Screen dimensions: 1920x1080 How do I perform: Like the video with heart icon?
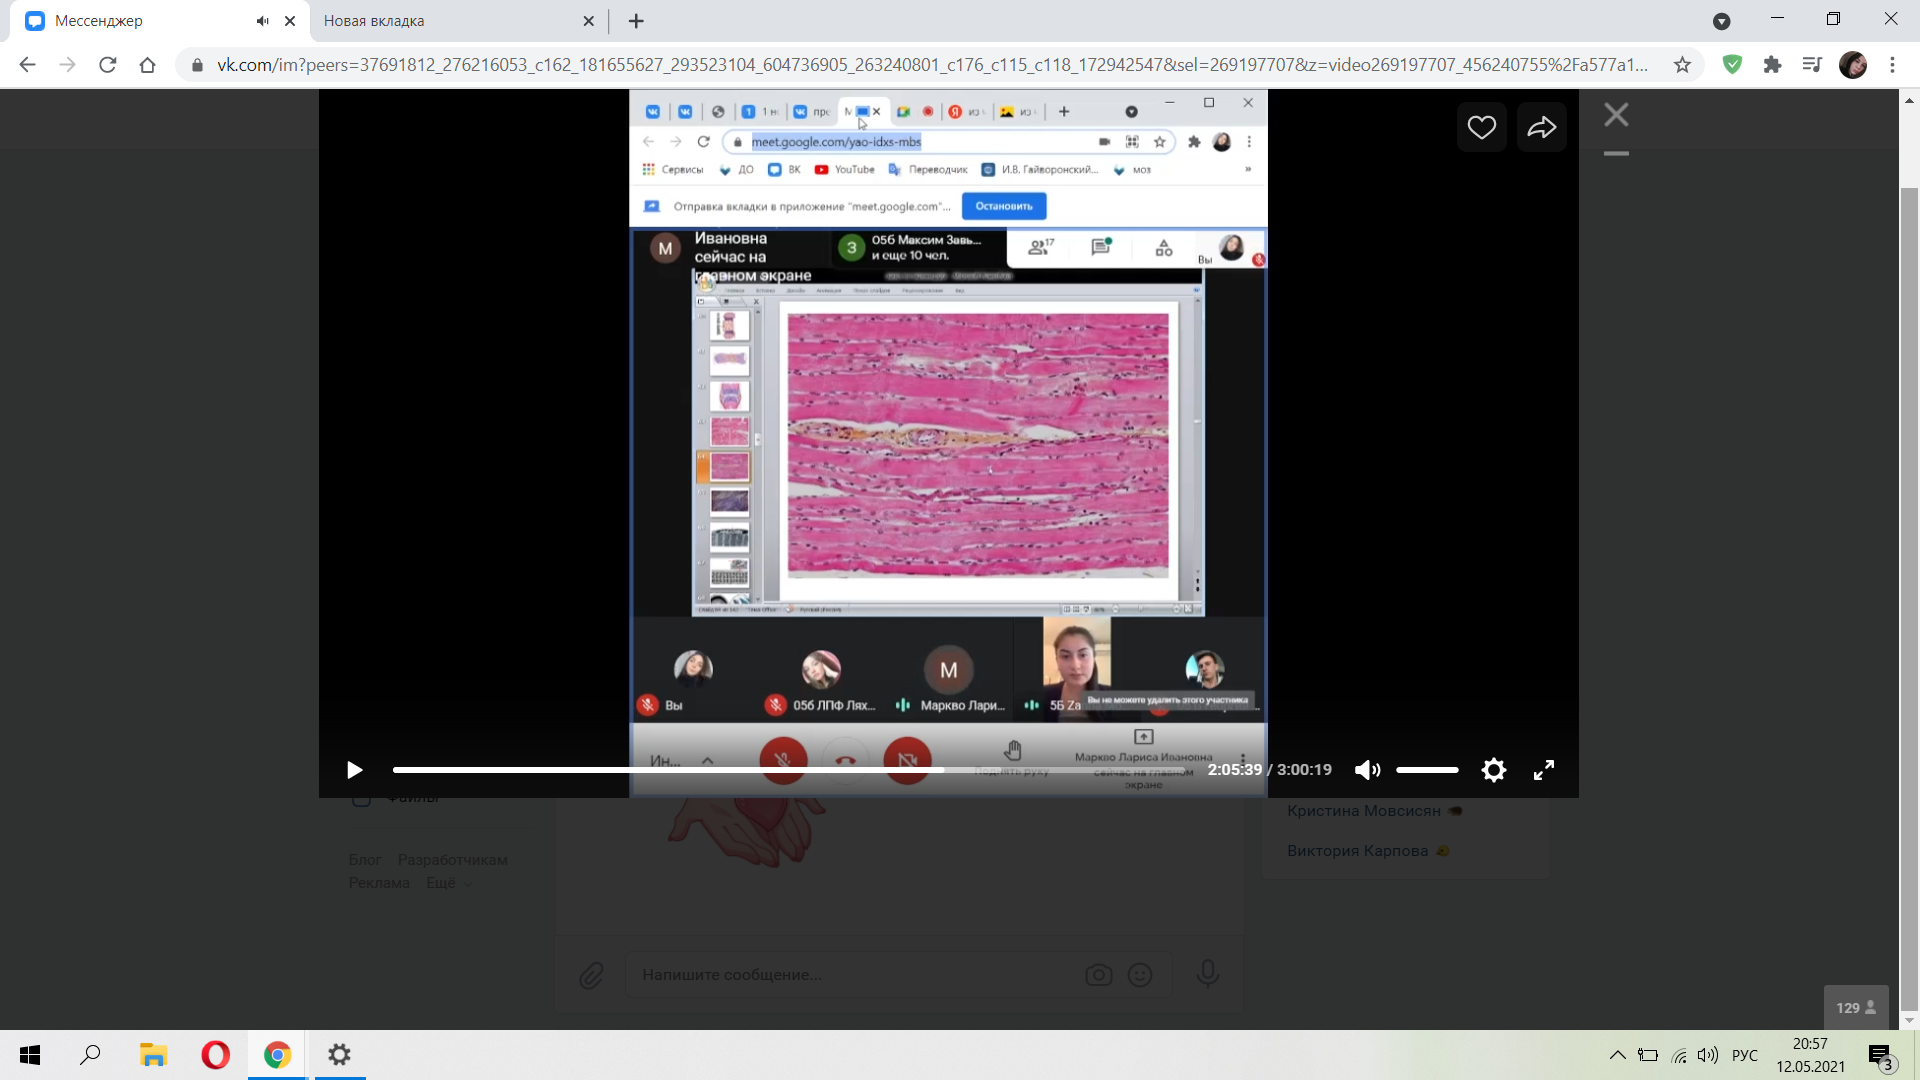[x=1481, y=127]
